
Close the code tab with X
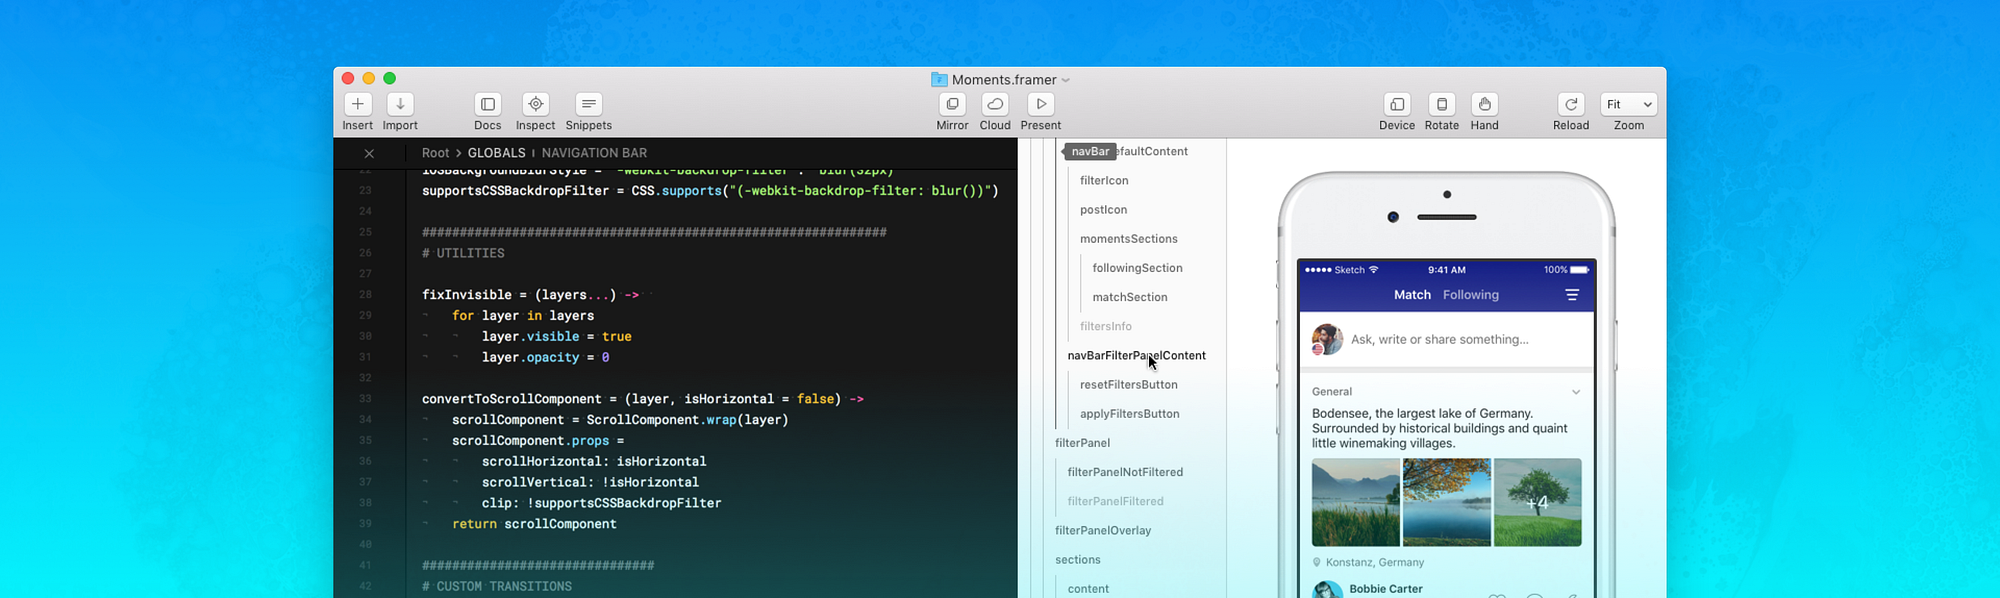(x=369, y=153)
